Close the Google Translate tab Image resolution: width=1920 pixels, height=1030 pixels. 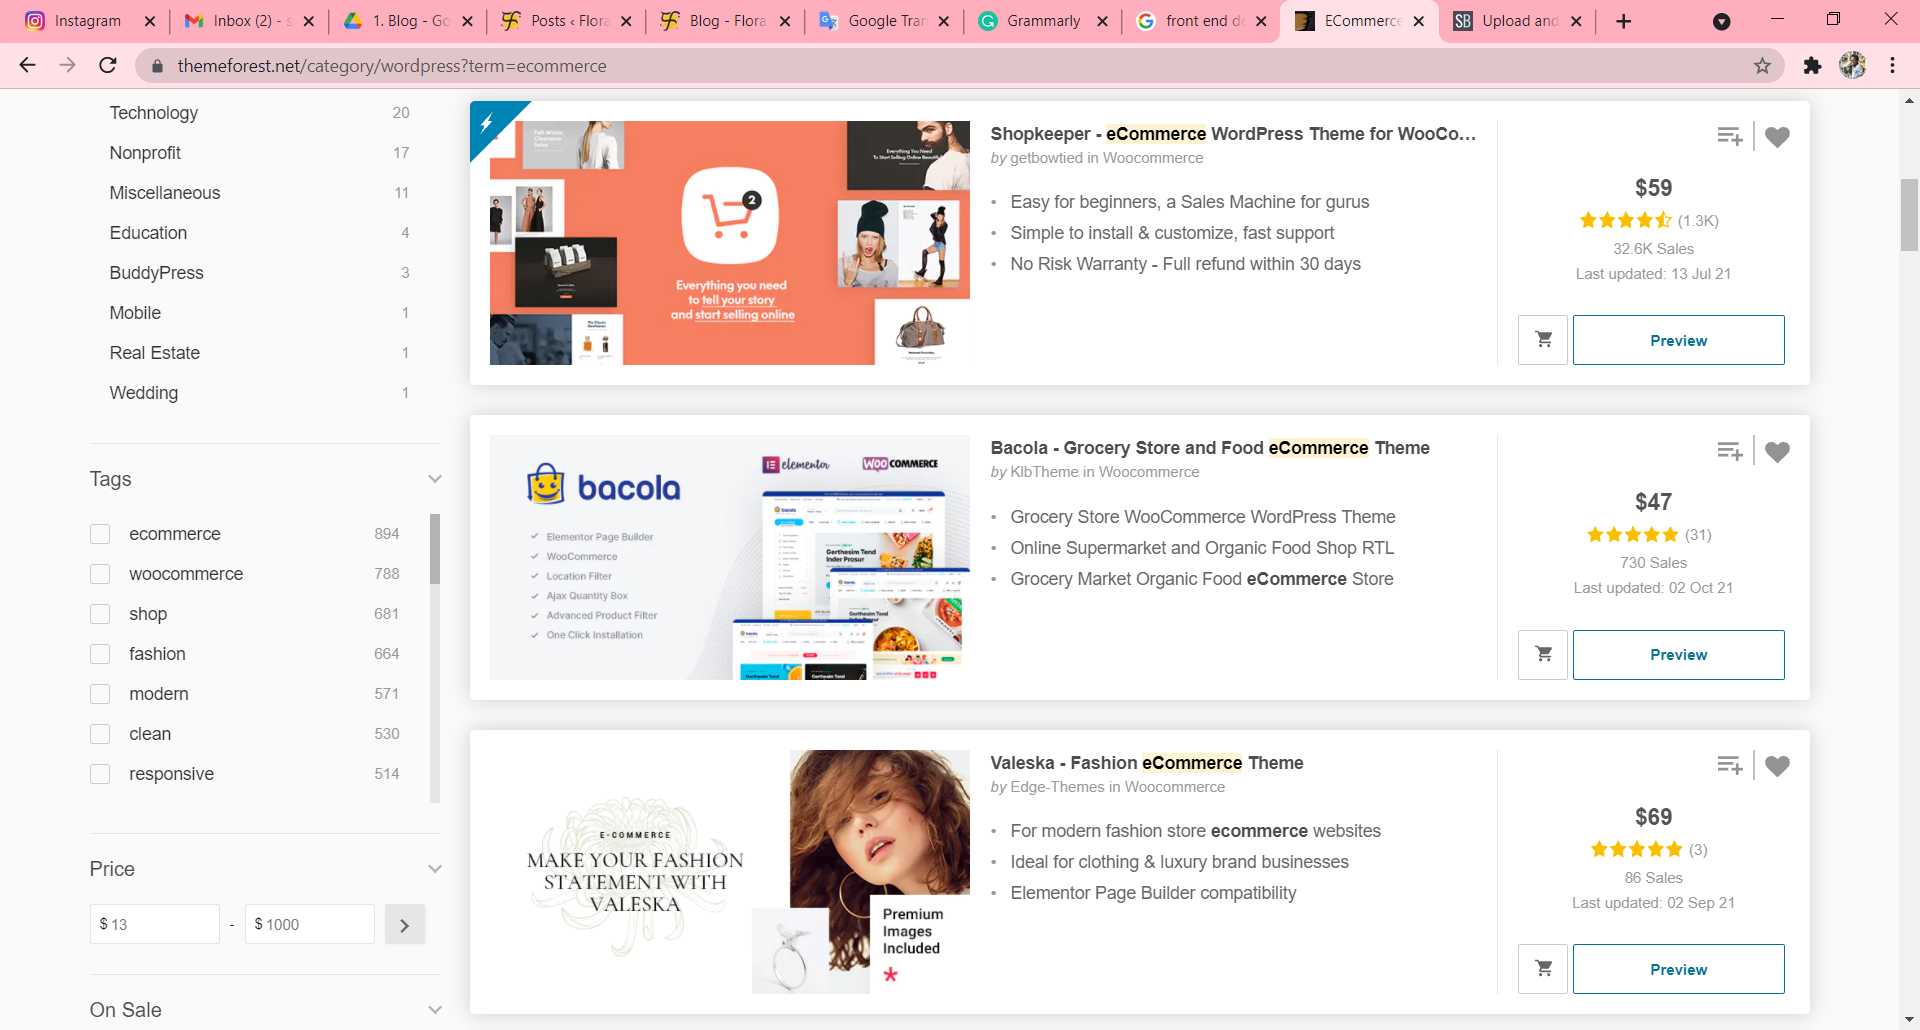943,21
